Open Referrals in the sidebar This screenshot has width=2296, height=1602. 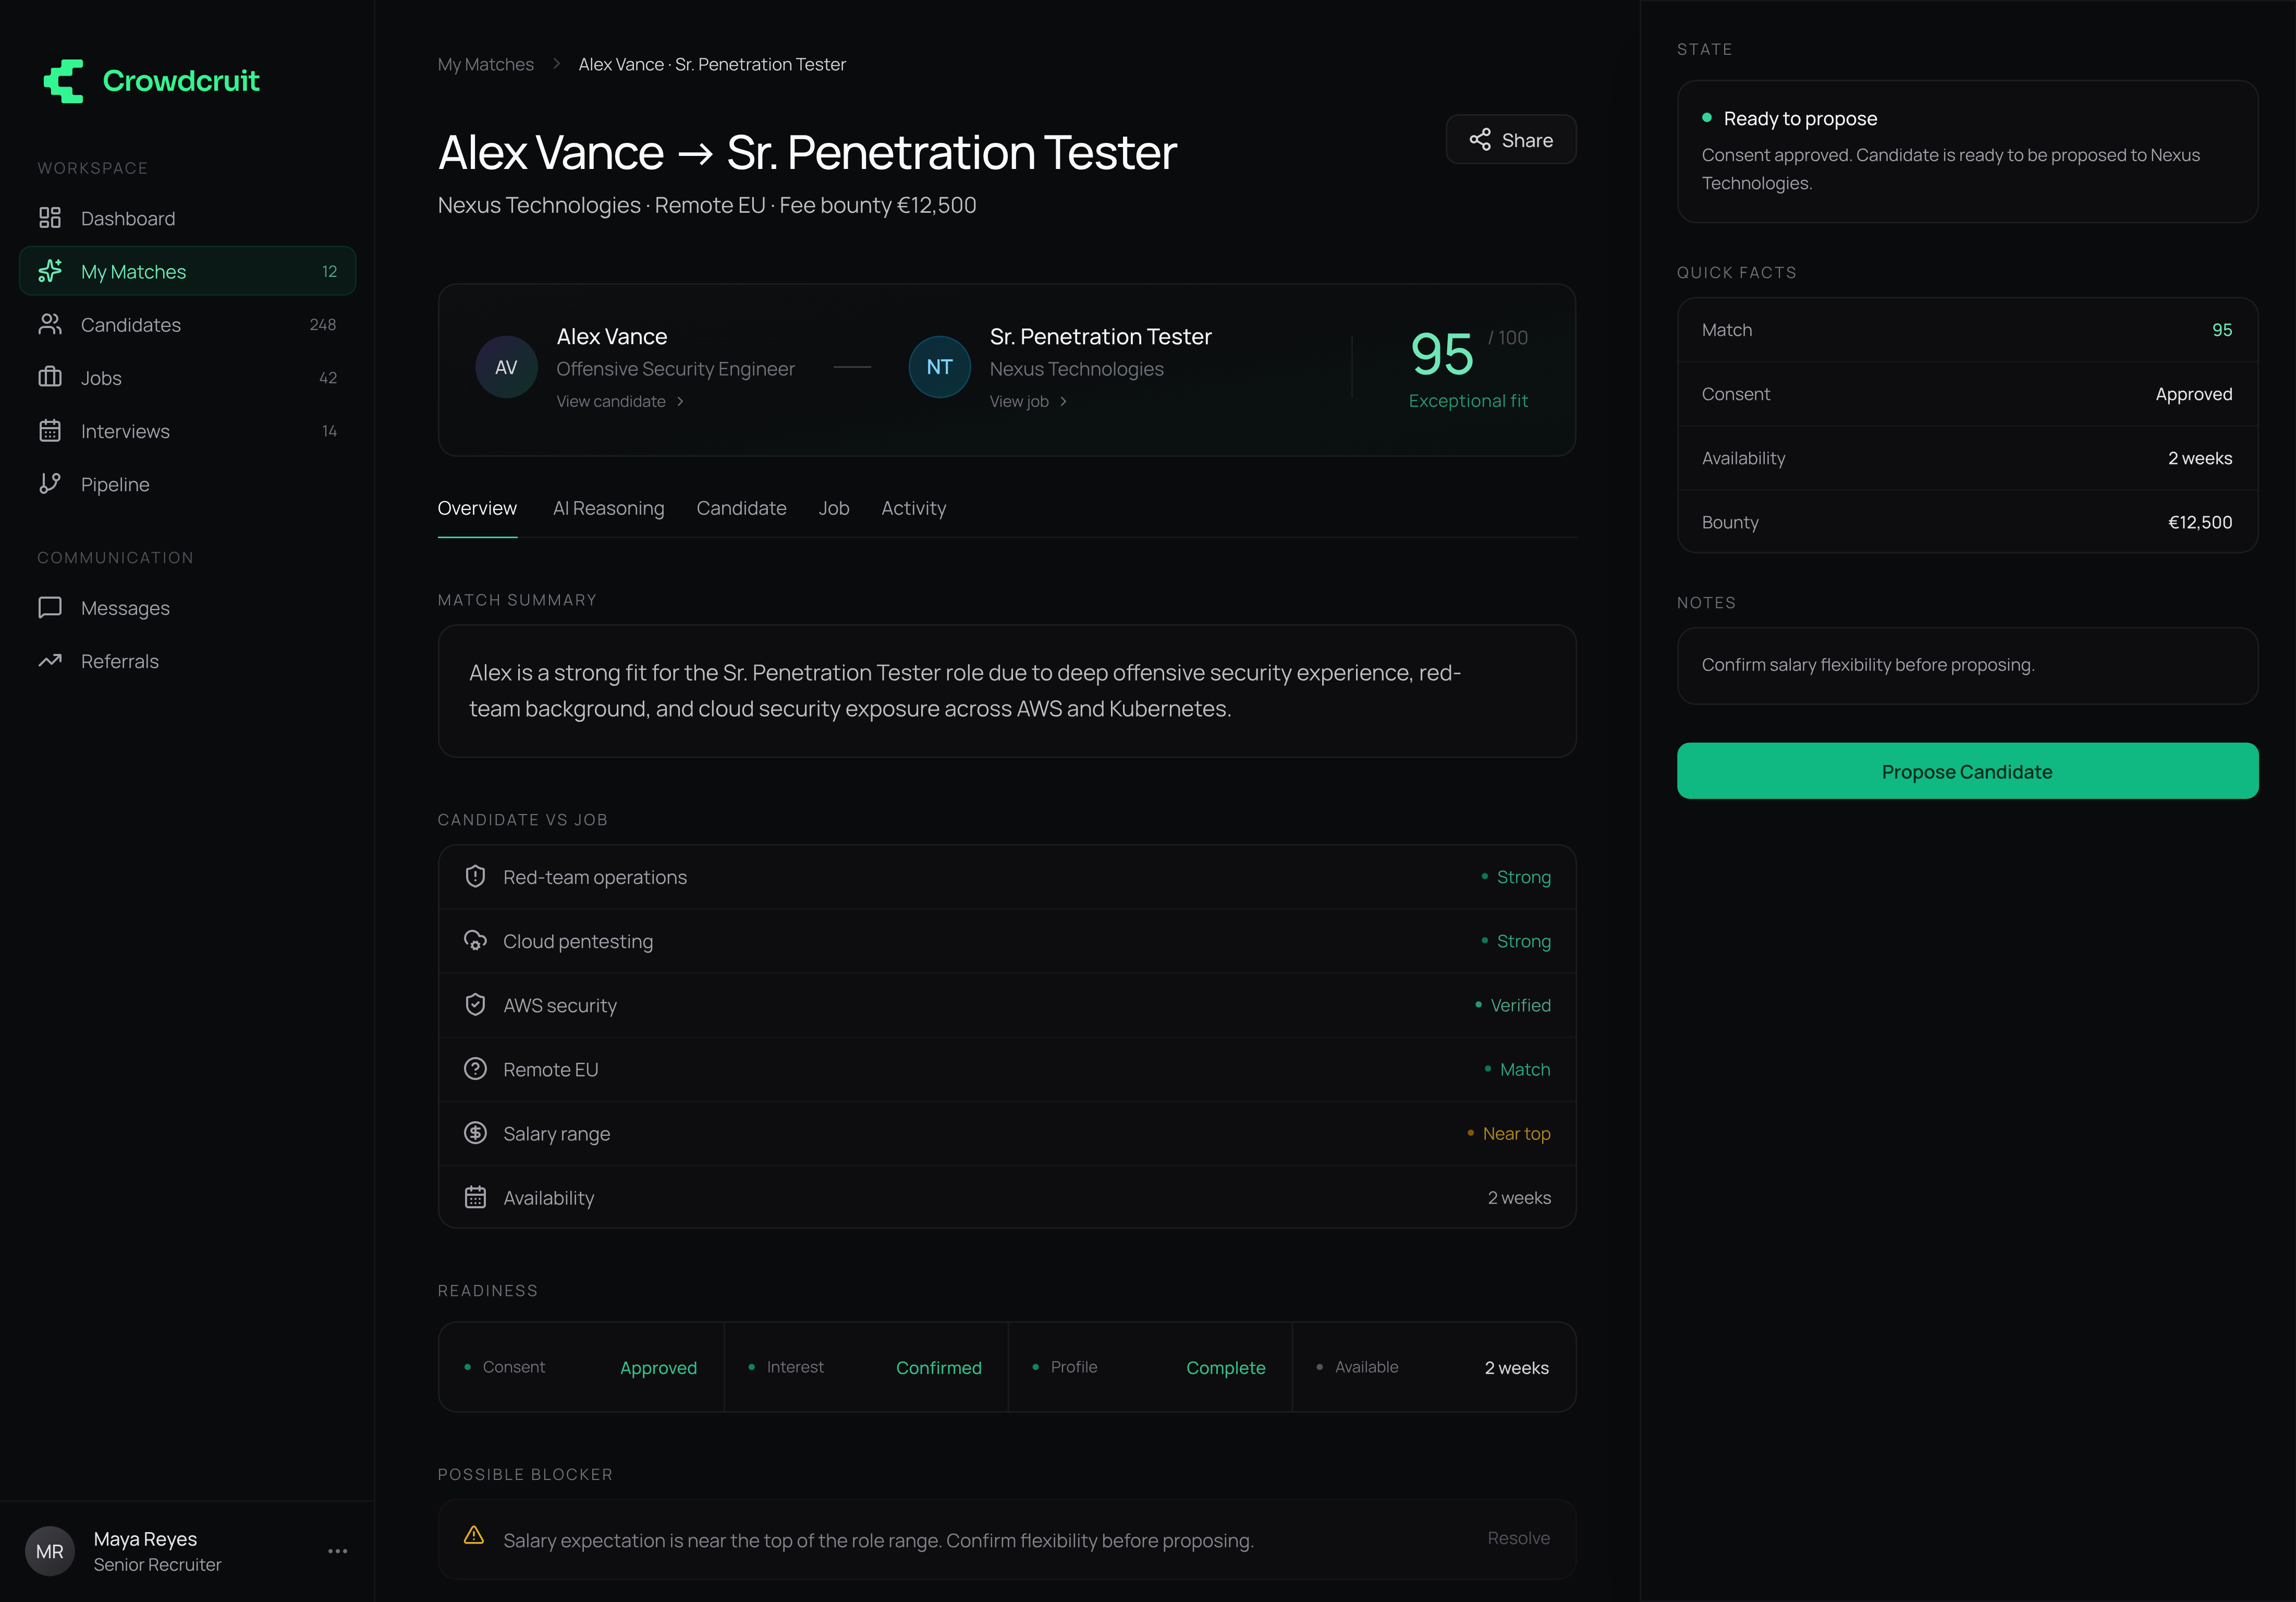coord(188,660)
